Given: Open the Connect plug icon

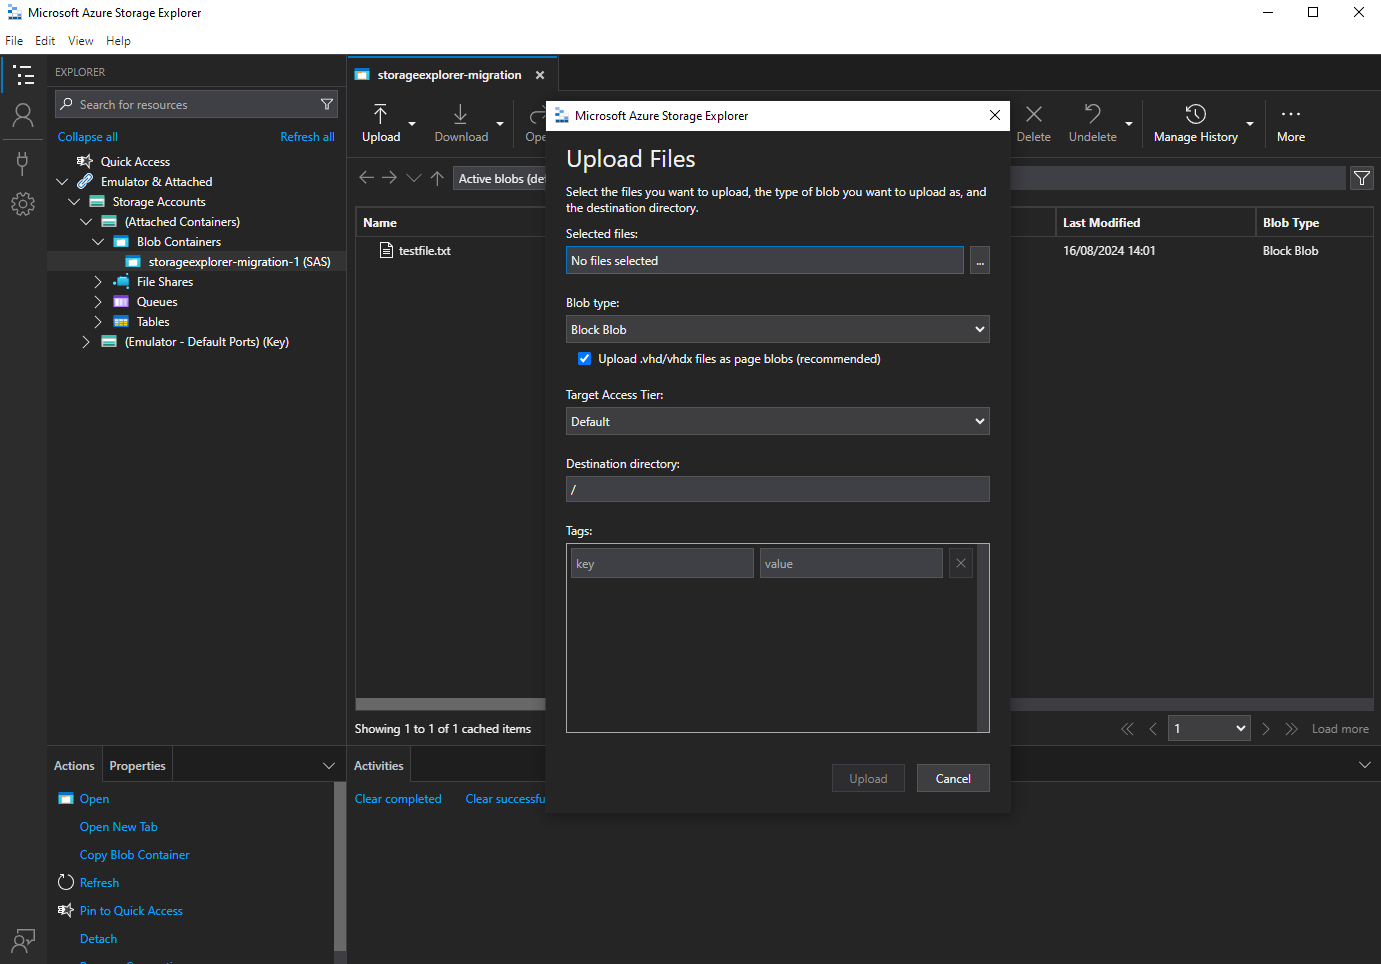Looking at the screenshot, I should click(23, 162).
